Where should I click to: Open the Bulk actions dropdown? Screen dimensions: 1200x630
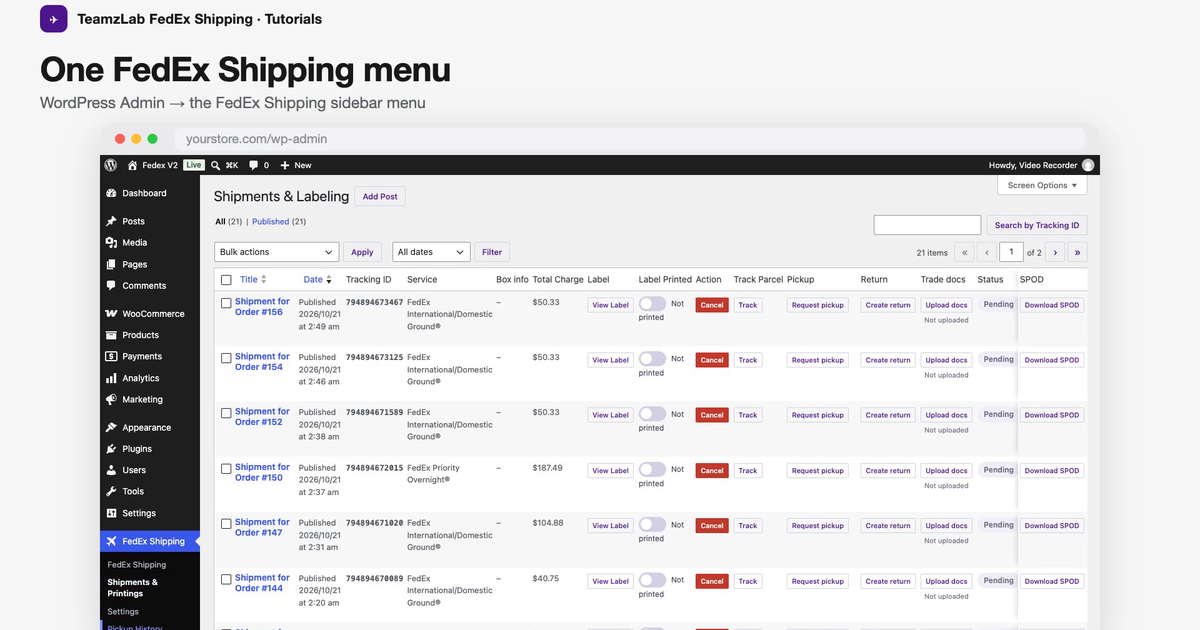point(277,252)
